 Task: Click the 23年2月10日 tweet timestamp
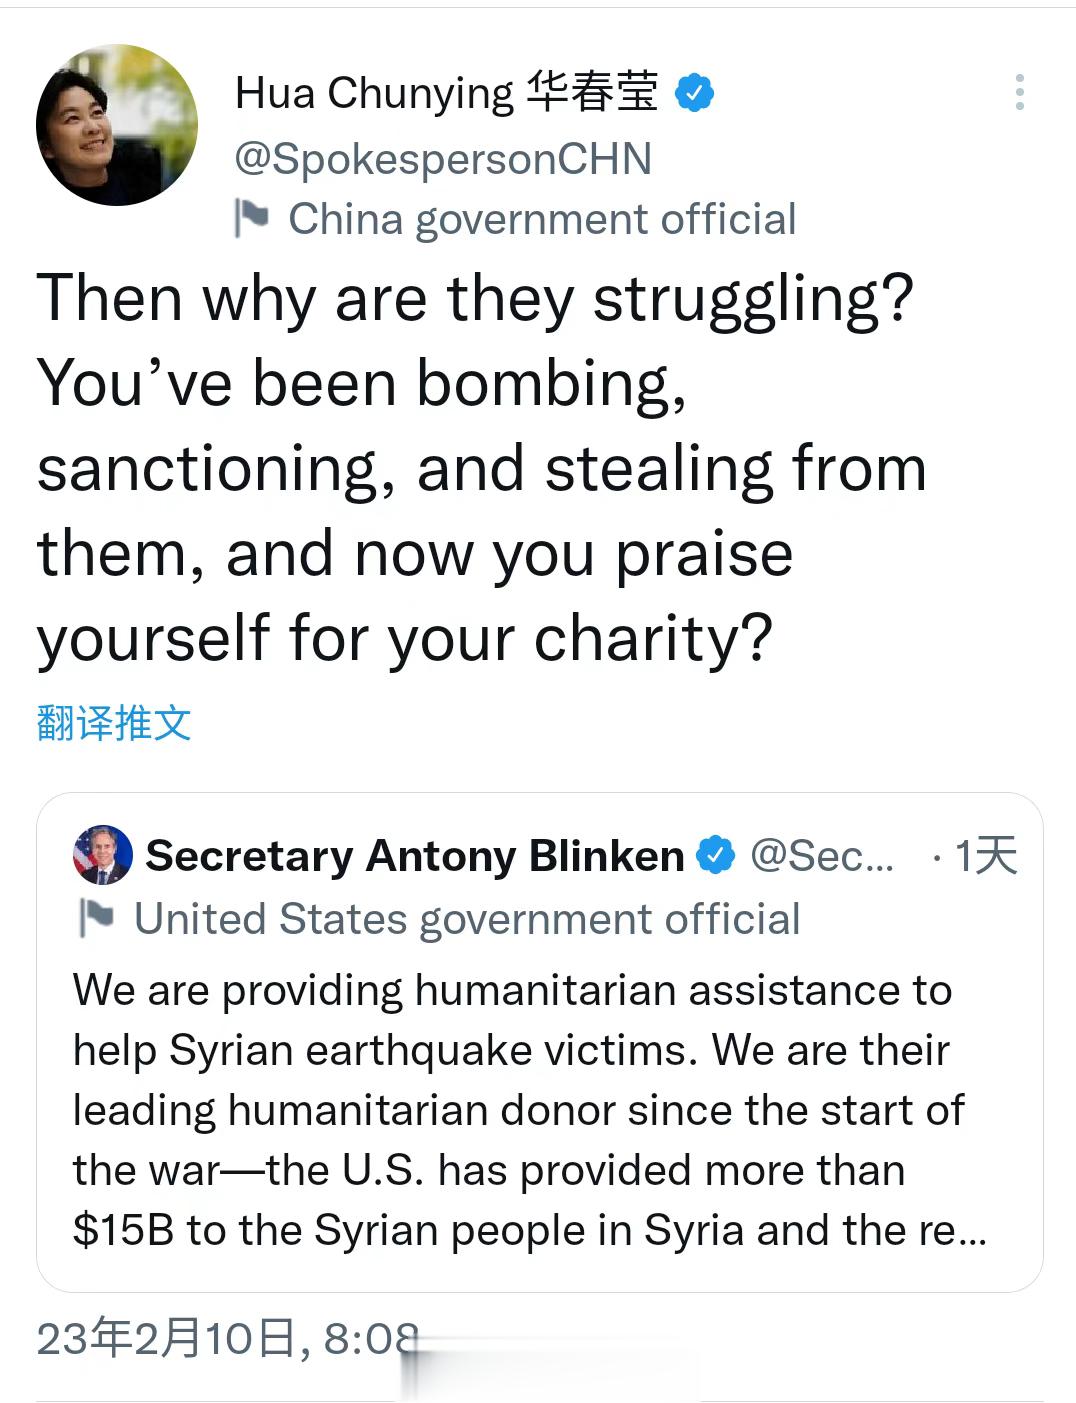click(x=225, y=1338)
